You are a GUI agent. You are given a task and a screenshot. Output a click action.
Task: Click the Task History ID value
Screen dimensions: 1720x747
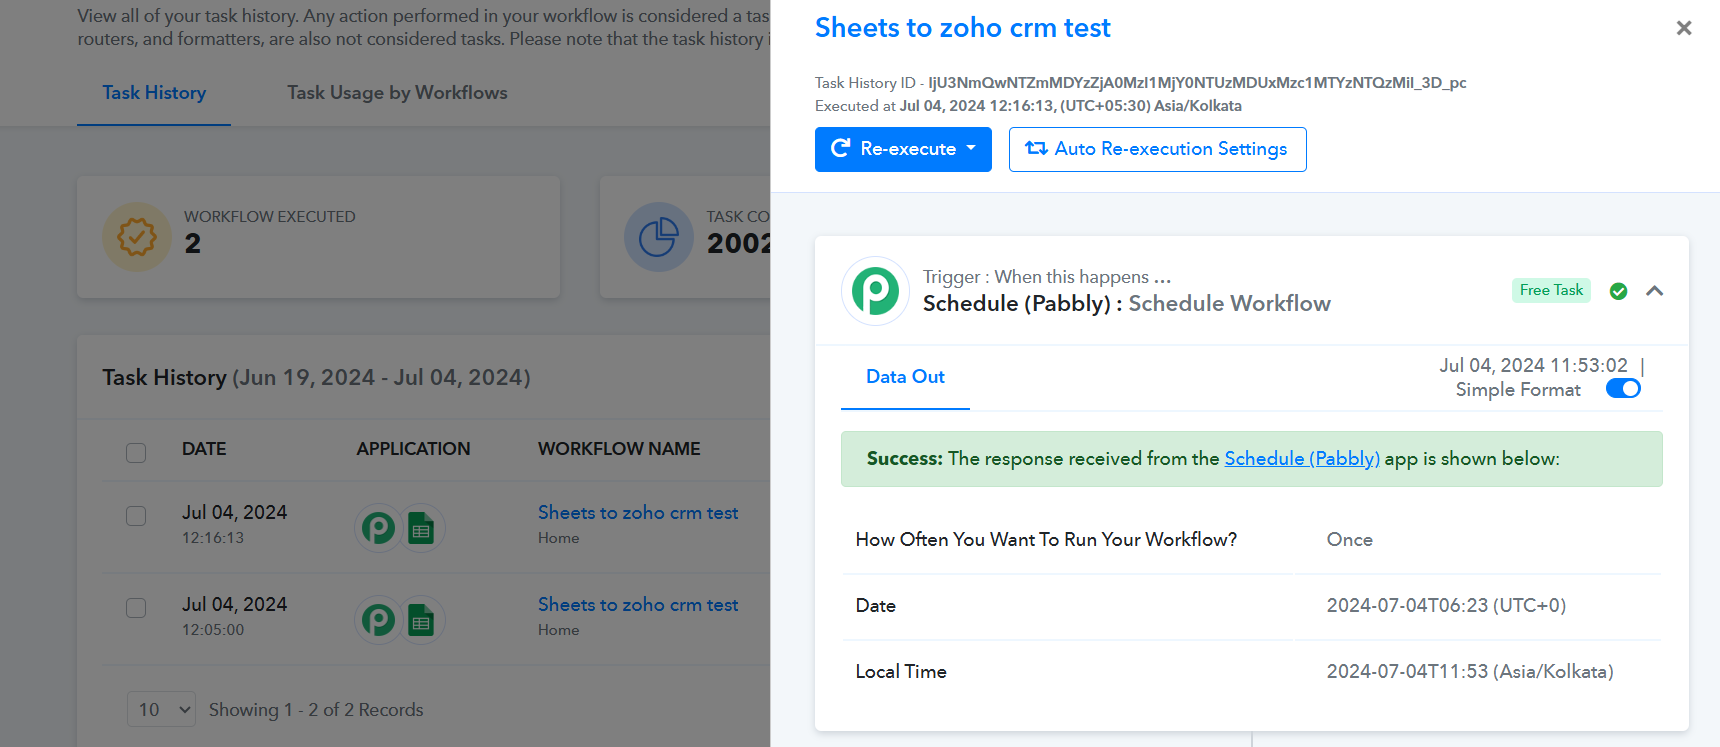1197,83
